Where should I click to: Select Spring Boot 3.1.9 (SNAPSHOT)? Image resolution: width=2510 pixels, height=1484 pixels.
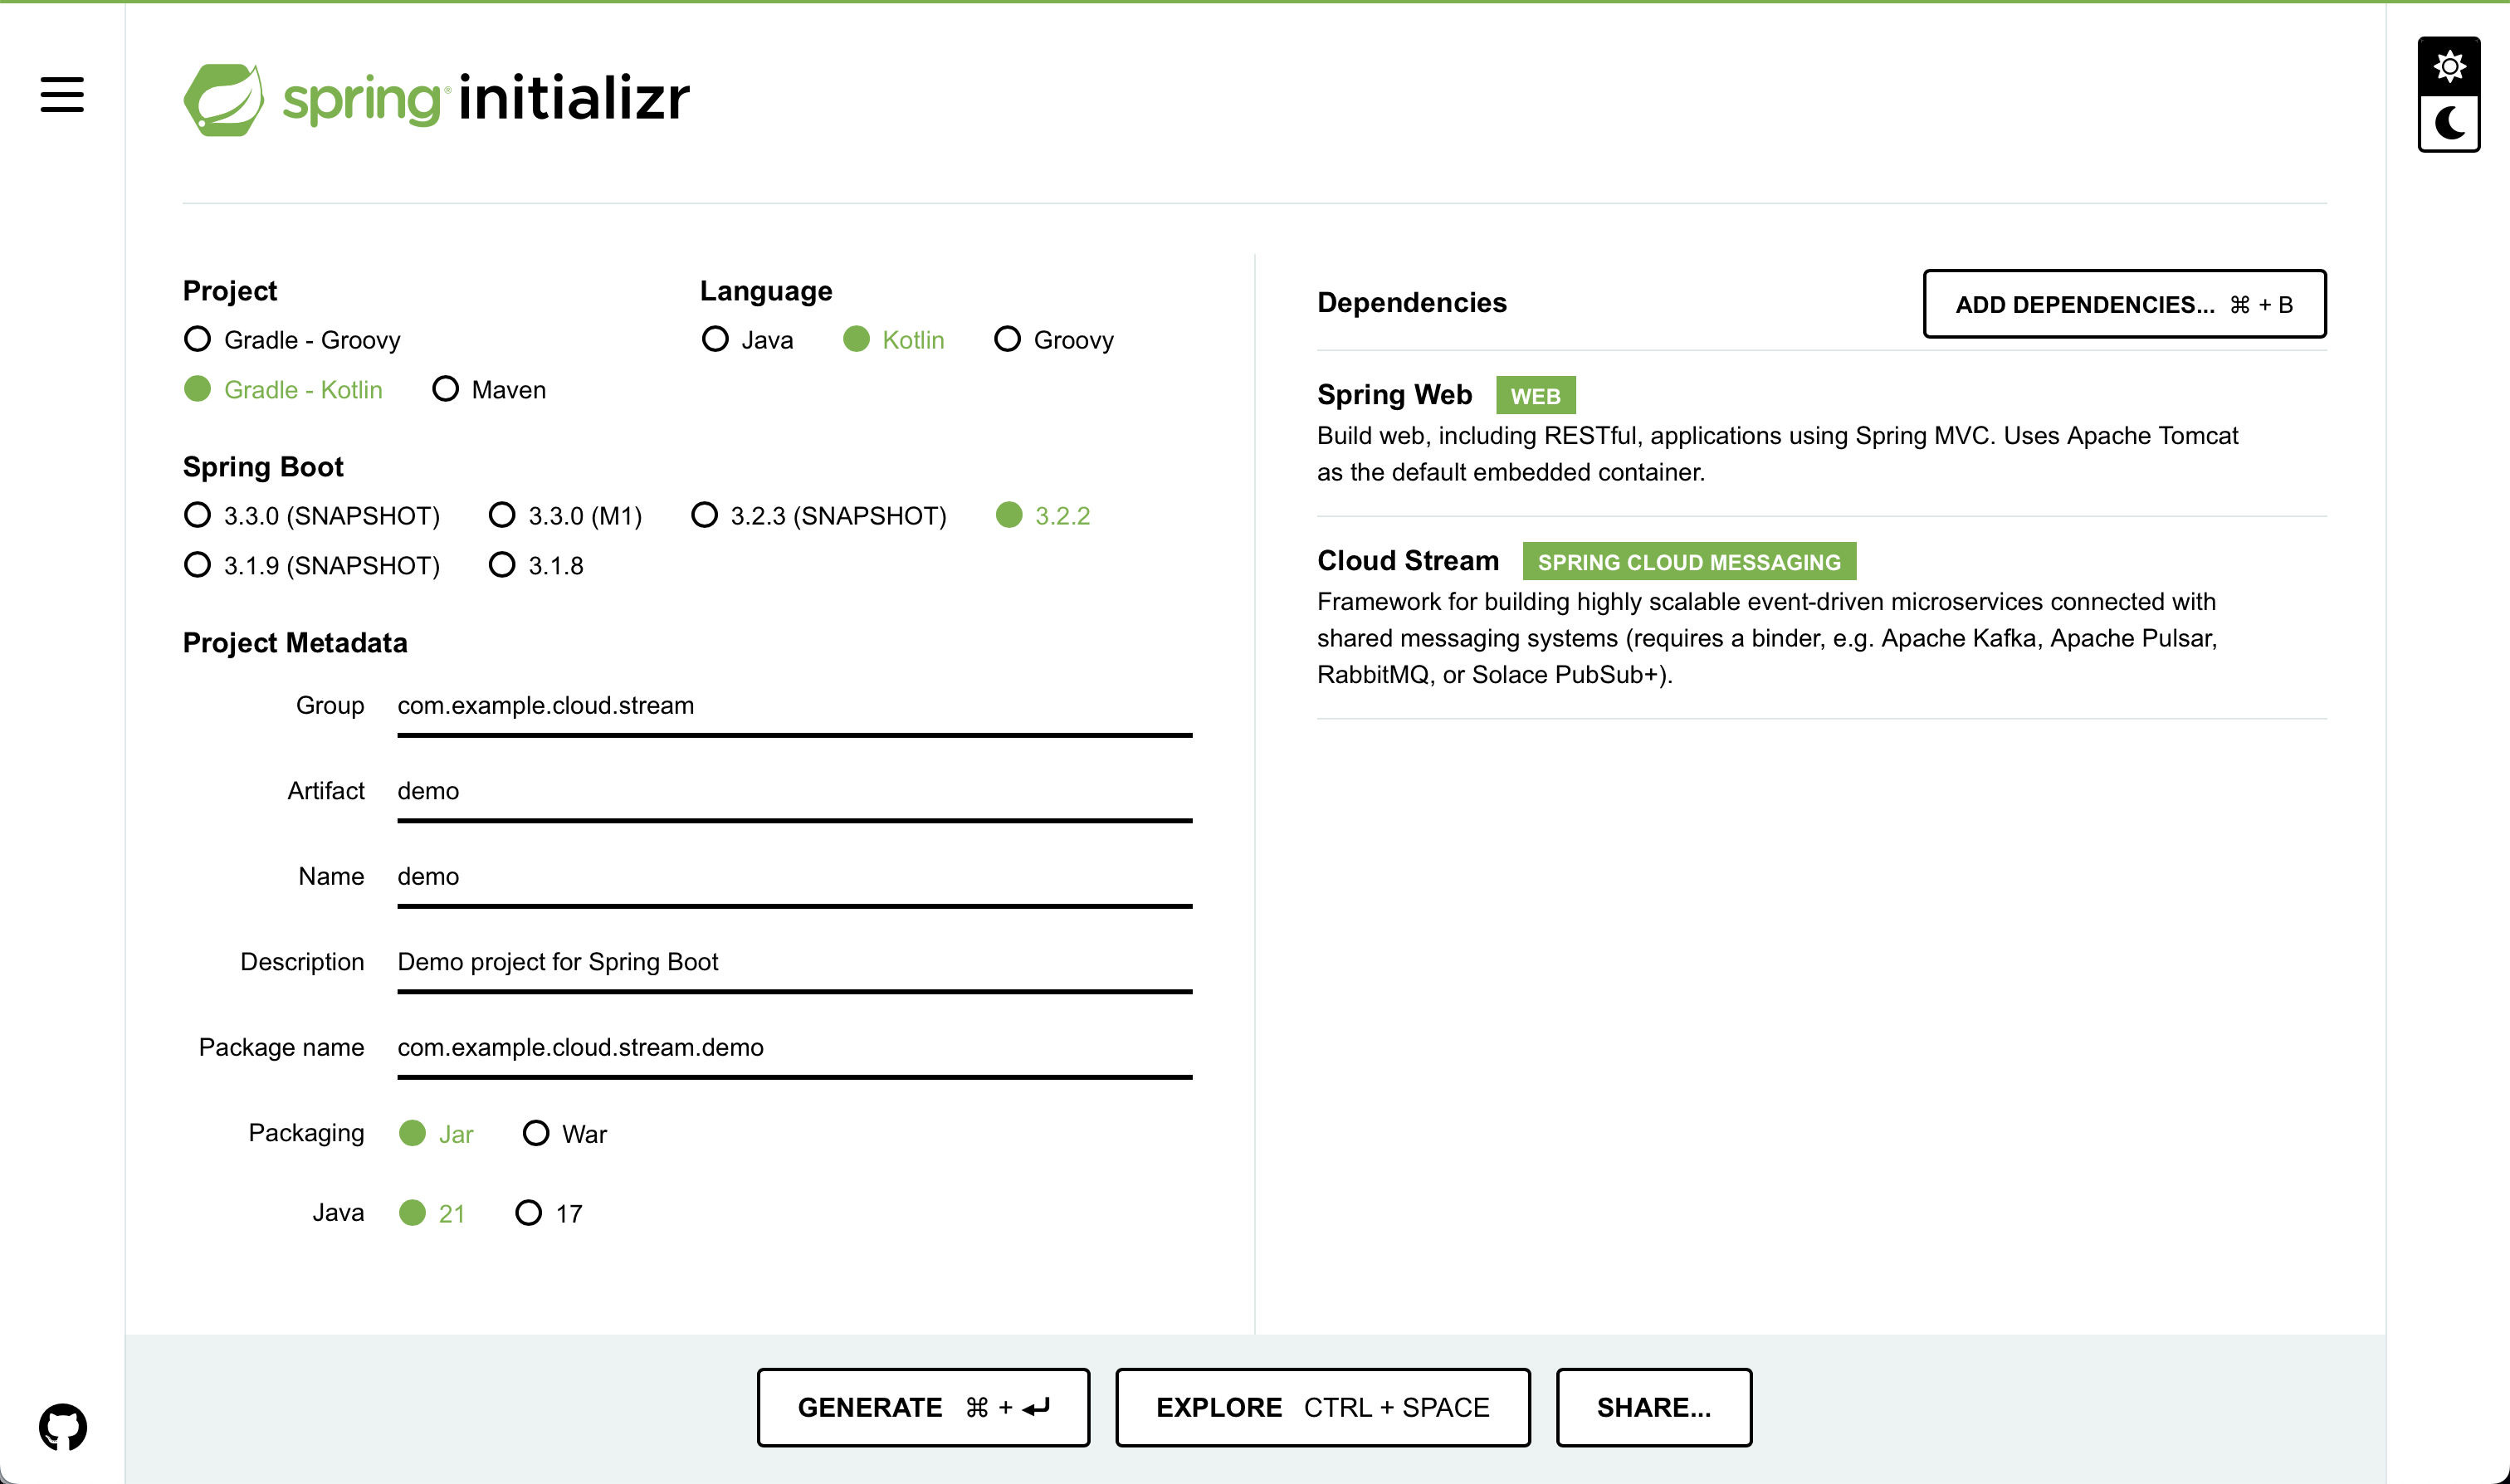[312, 566]
